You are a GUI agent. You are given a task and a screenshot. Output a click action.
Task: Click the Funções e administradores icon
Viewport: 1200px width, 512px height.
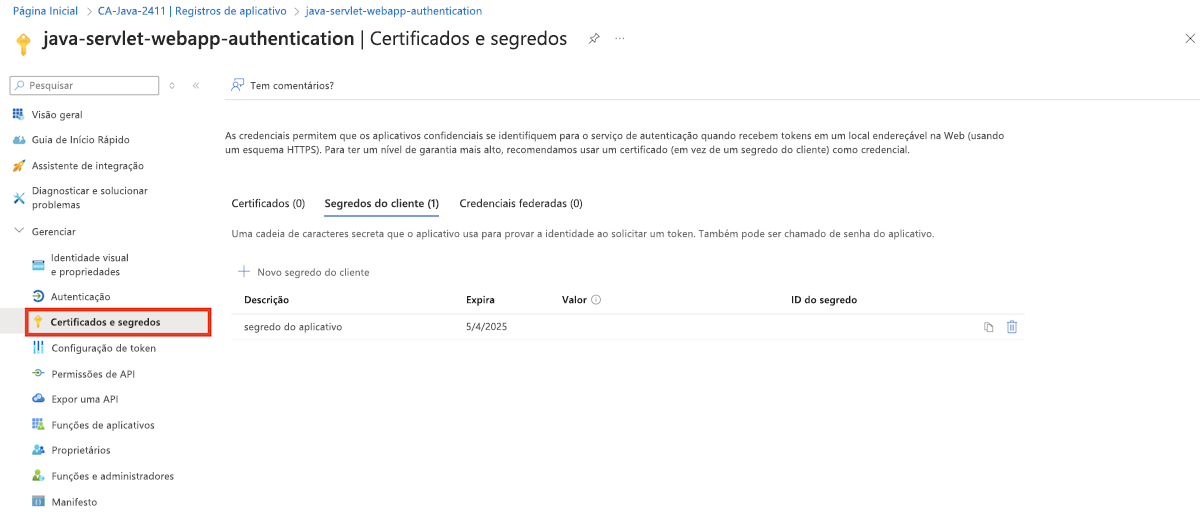(38, 476)
